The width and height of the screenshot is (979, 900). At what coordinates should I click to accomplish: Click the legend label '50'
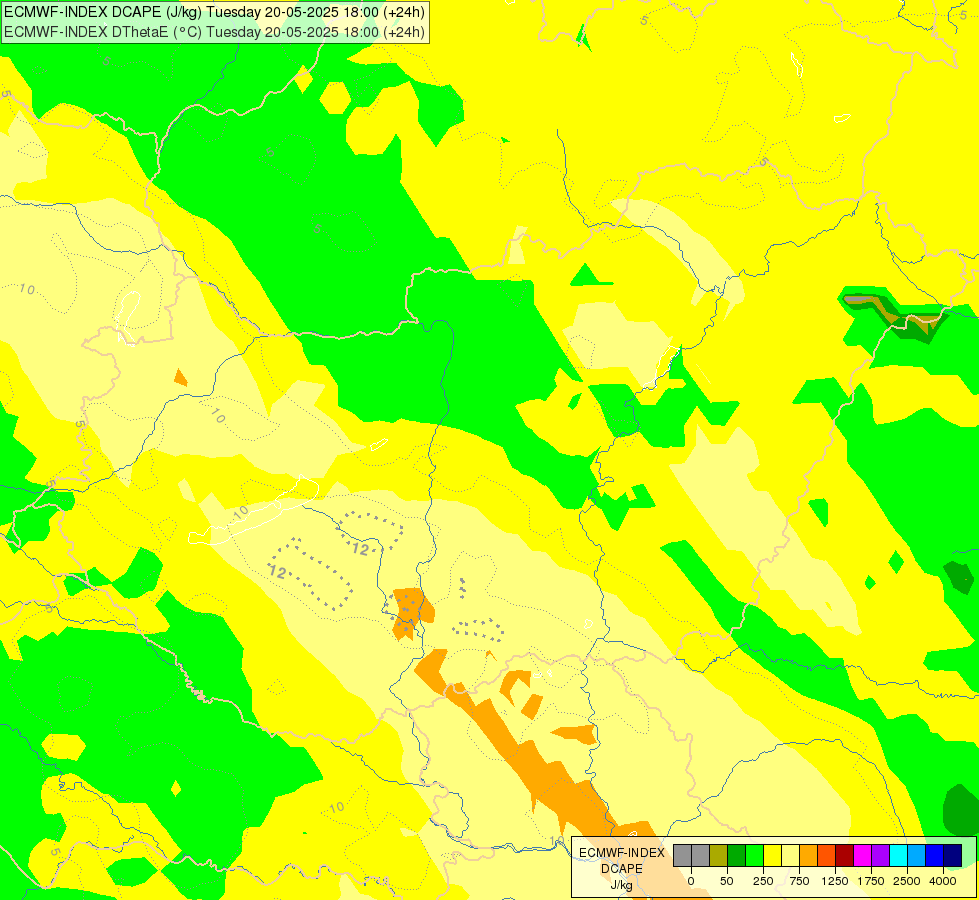727,881
